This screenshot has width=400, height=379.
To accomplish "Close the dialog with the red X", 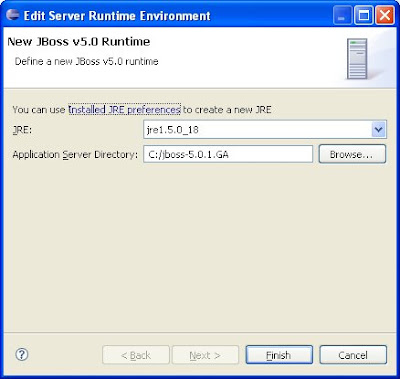I will coord(385,16).
